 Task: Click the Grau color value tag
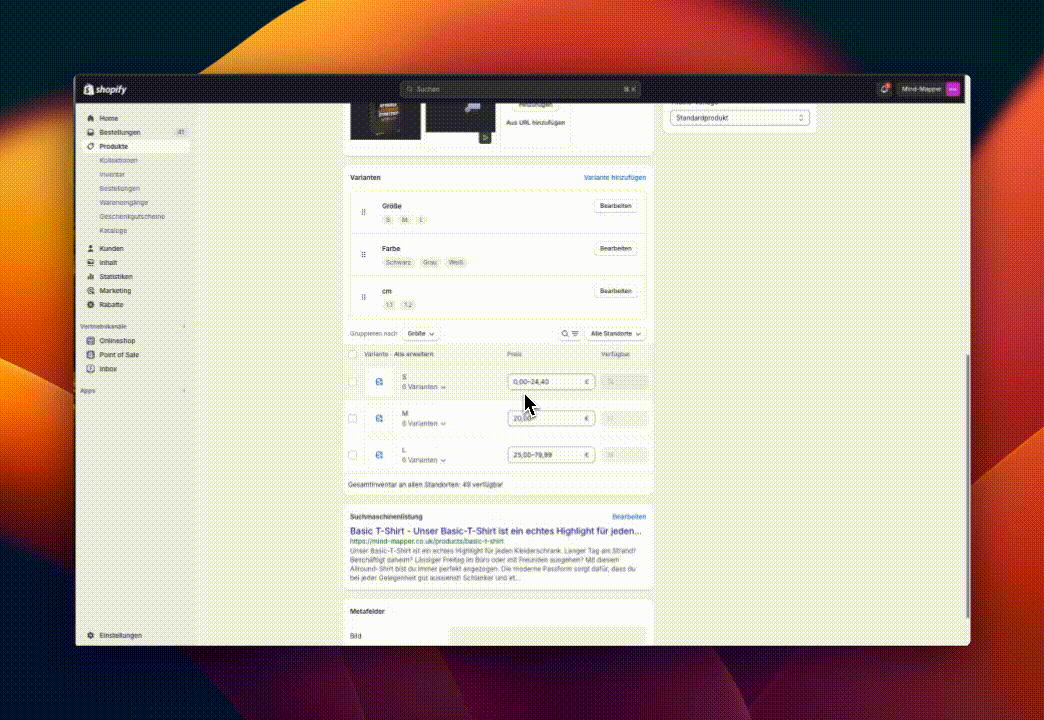click(430, 262)
